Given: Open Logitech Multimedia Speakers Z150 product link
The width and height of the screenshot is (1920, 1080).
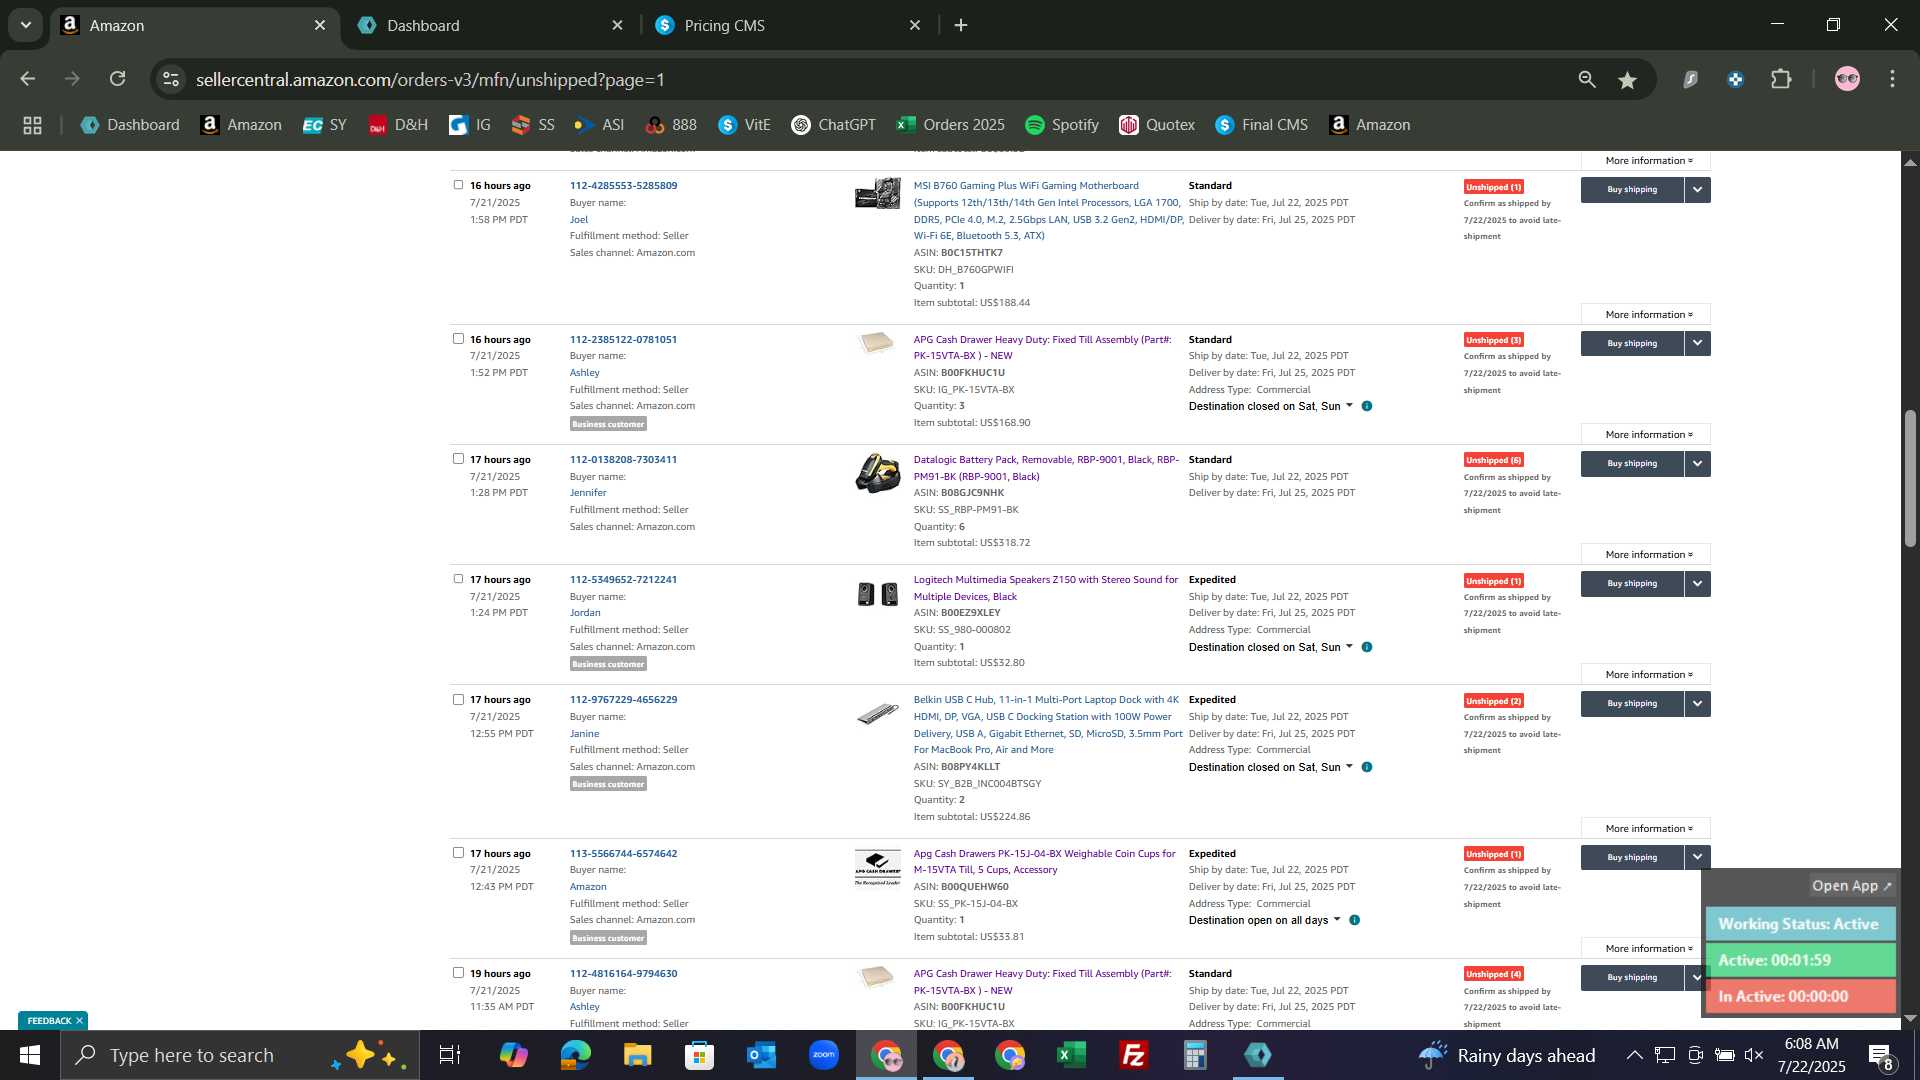Looking at the screenshot, I should tap(1045, 588).
